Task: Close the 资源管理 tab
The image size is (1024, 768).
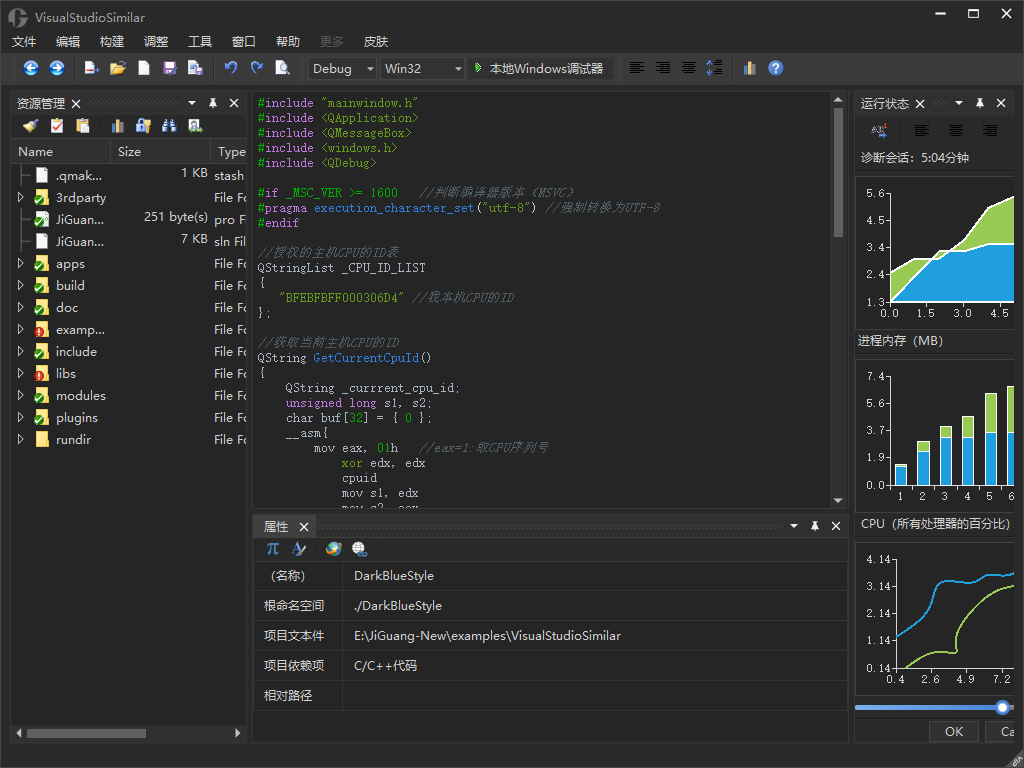Action: 76,104
